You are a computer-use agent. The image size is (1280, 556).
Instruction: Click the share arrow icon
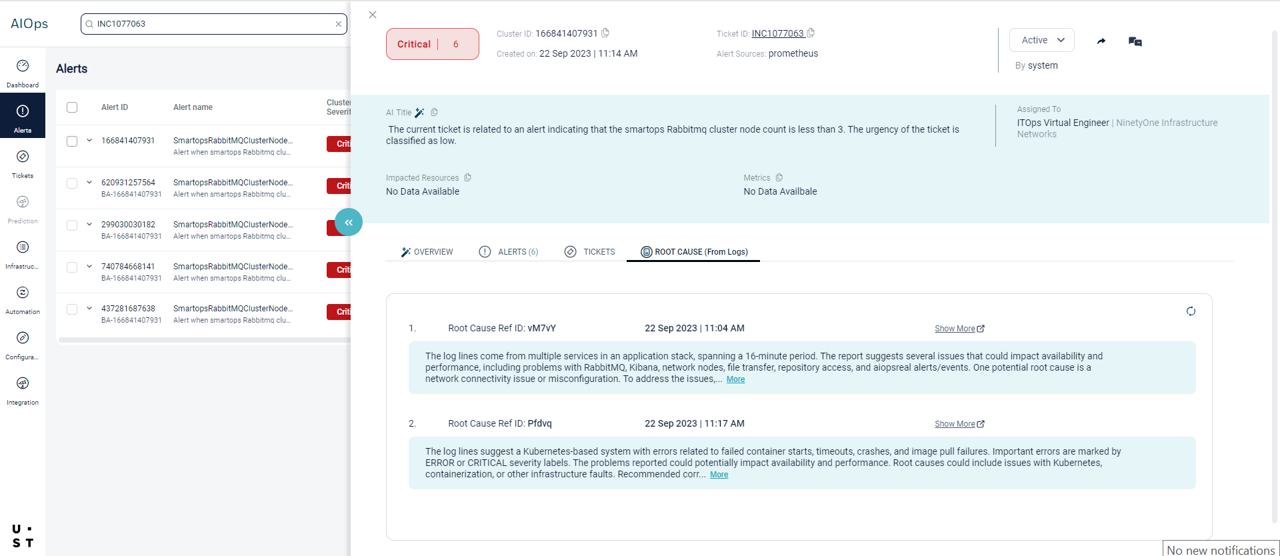point(1101,41)
